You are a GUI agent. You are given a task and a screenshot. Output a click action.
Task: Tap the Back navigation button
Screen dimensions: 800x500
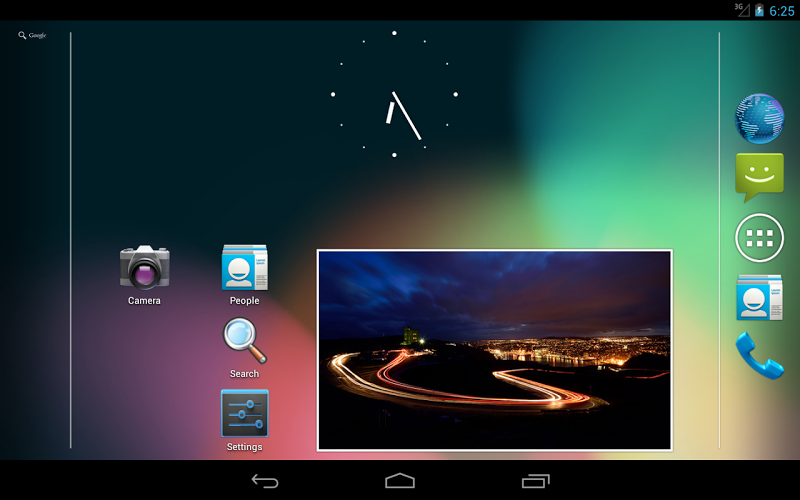[x=265, y=481]
